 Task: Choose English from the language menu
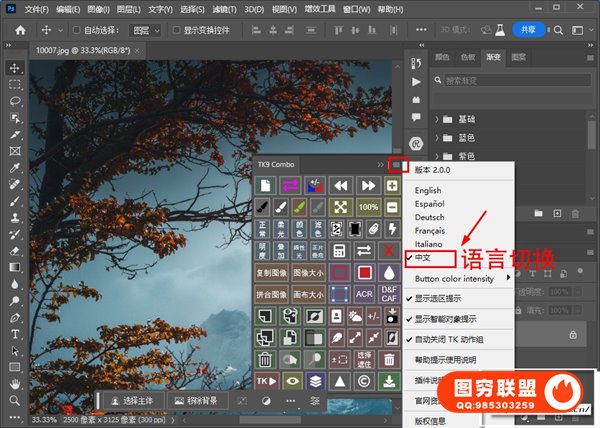(x=428, y=190)
